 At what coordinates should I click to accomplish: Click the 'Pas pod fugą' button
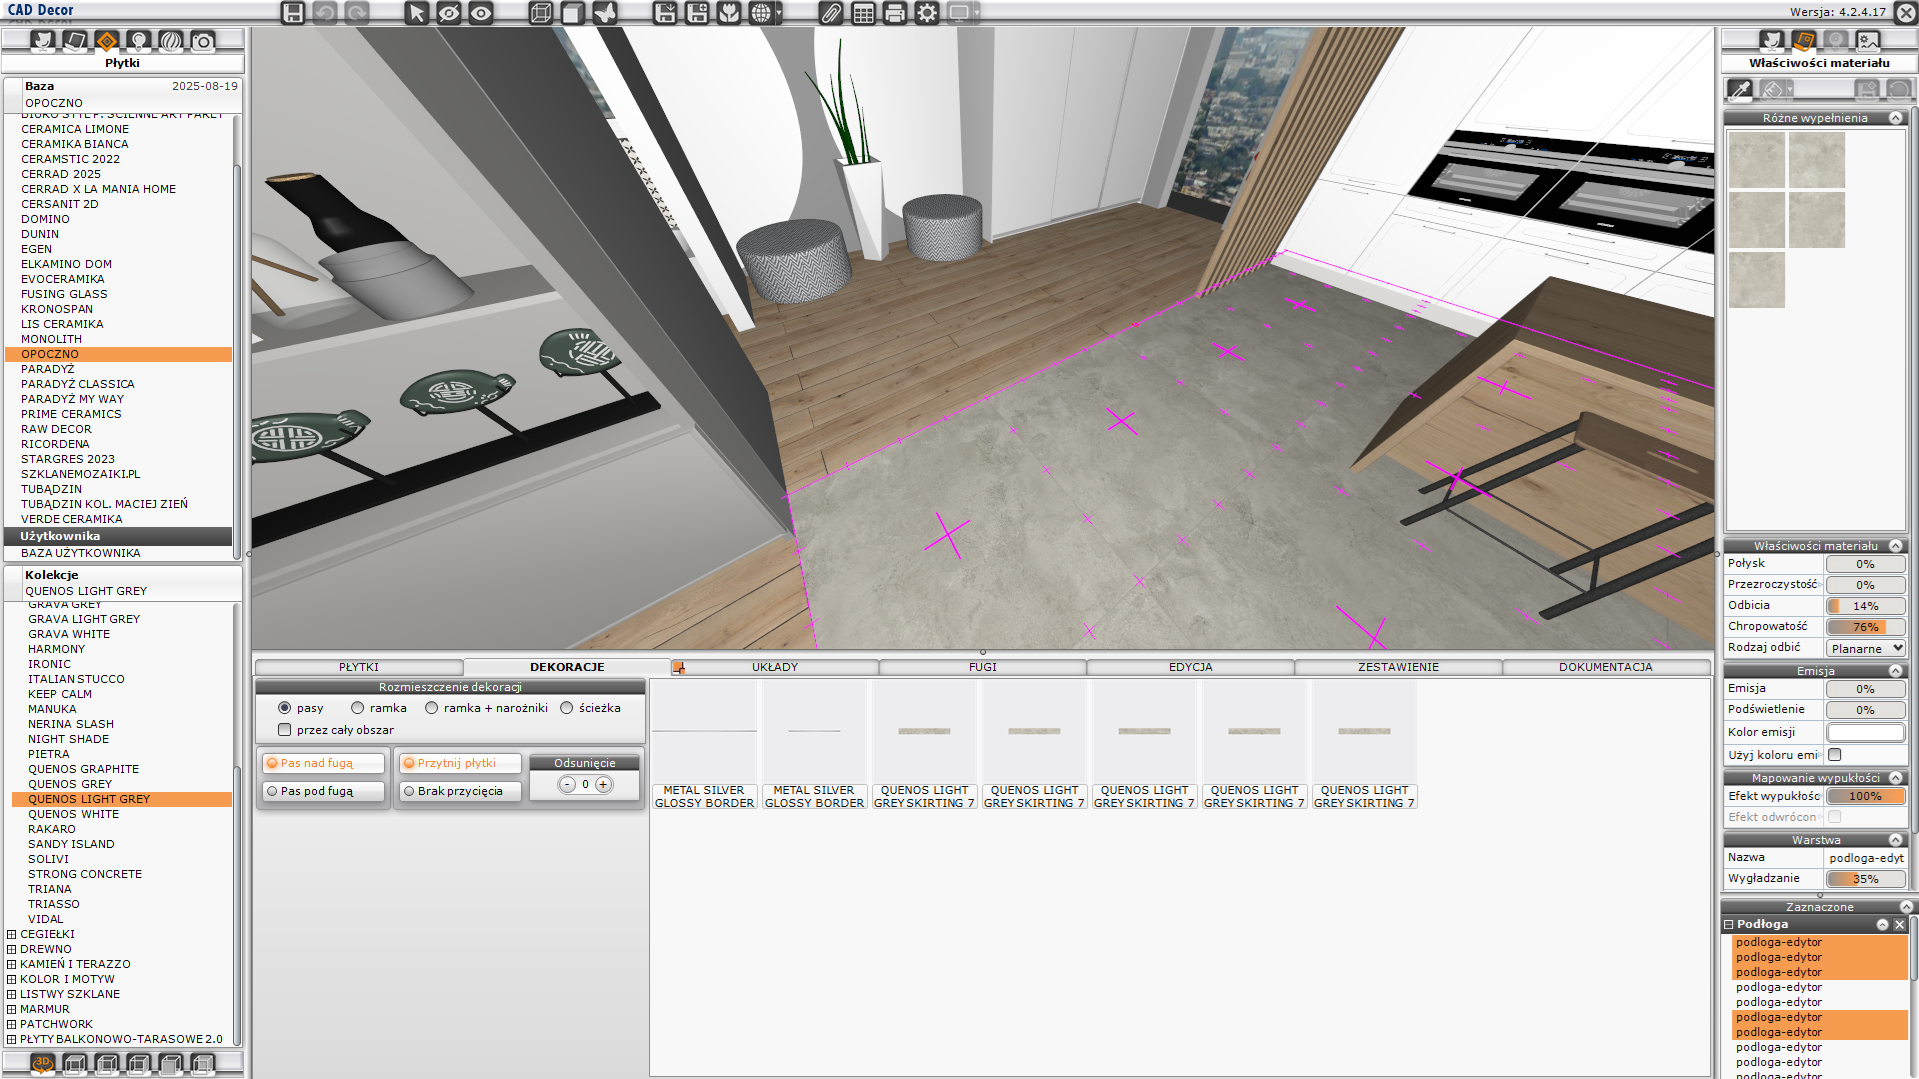click(x=323, y=791)
